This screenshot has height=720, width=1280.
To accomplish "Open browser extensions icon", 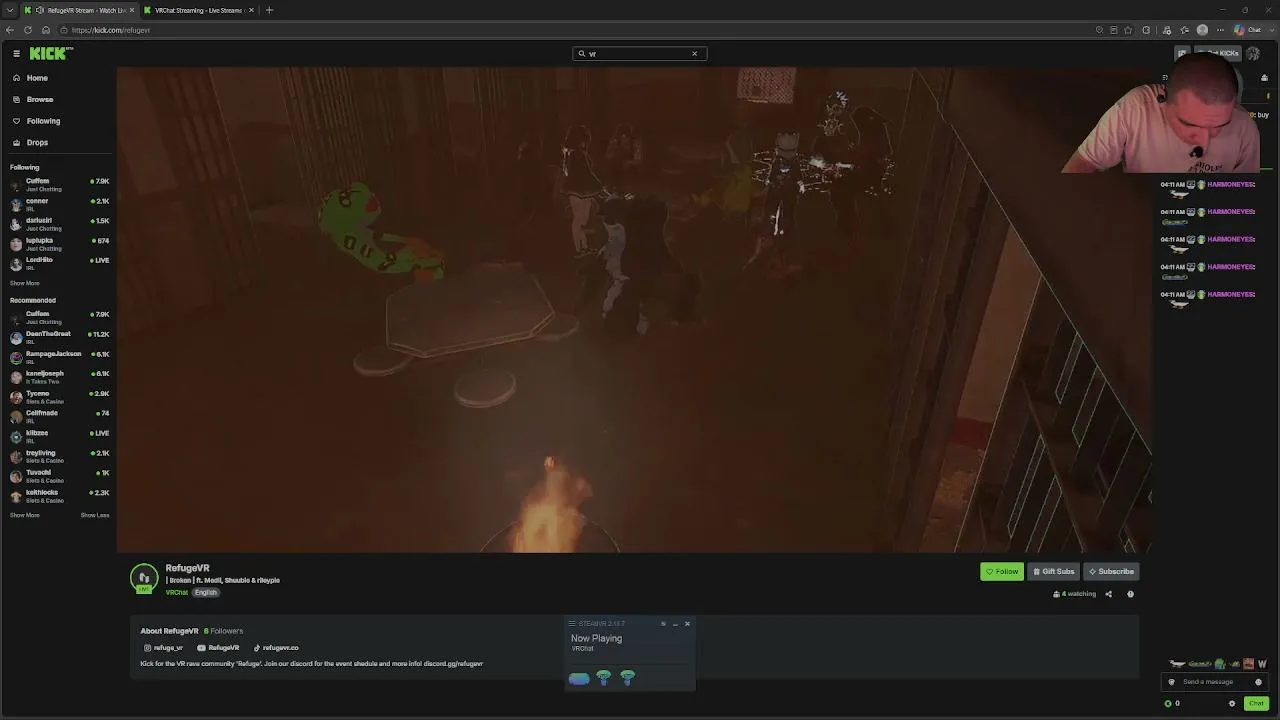I will [x=1146, y=30].
